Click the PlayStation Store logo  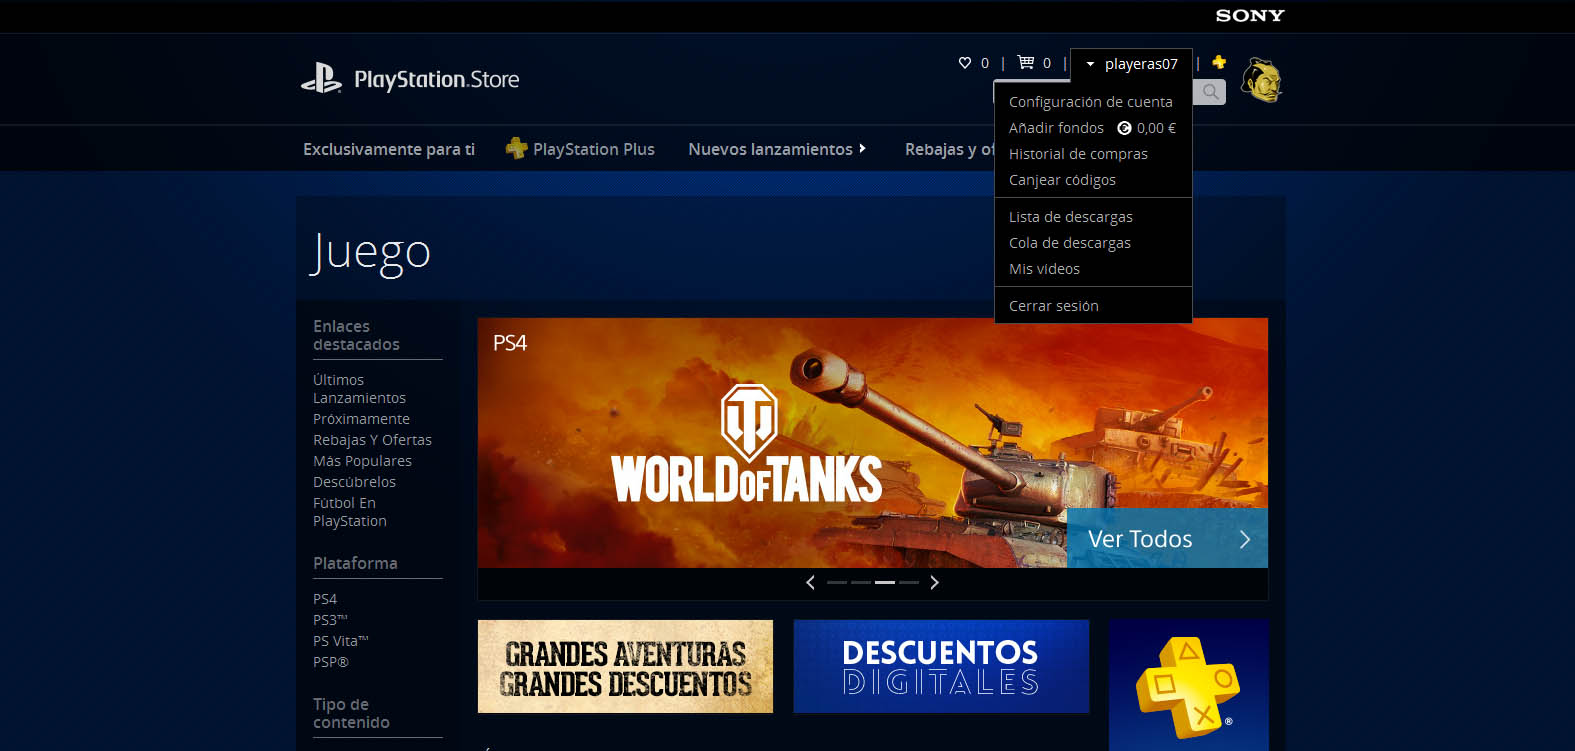[410, 79]
